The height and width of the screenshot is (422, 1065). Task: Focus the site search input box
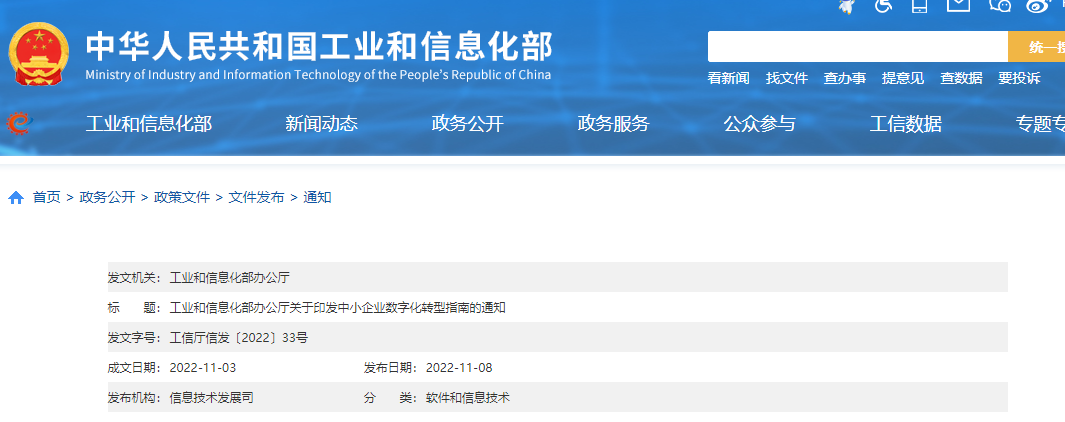pyautogui.click(x=857, y=46)
